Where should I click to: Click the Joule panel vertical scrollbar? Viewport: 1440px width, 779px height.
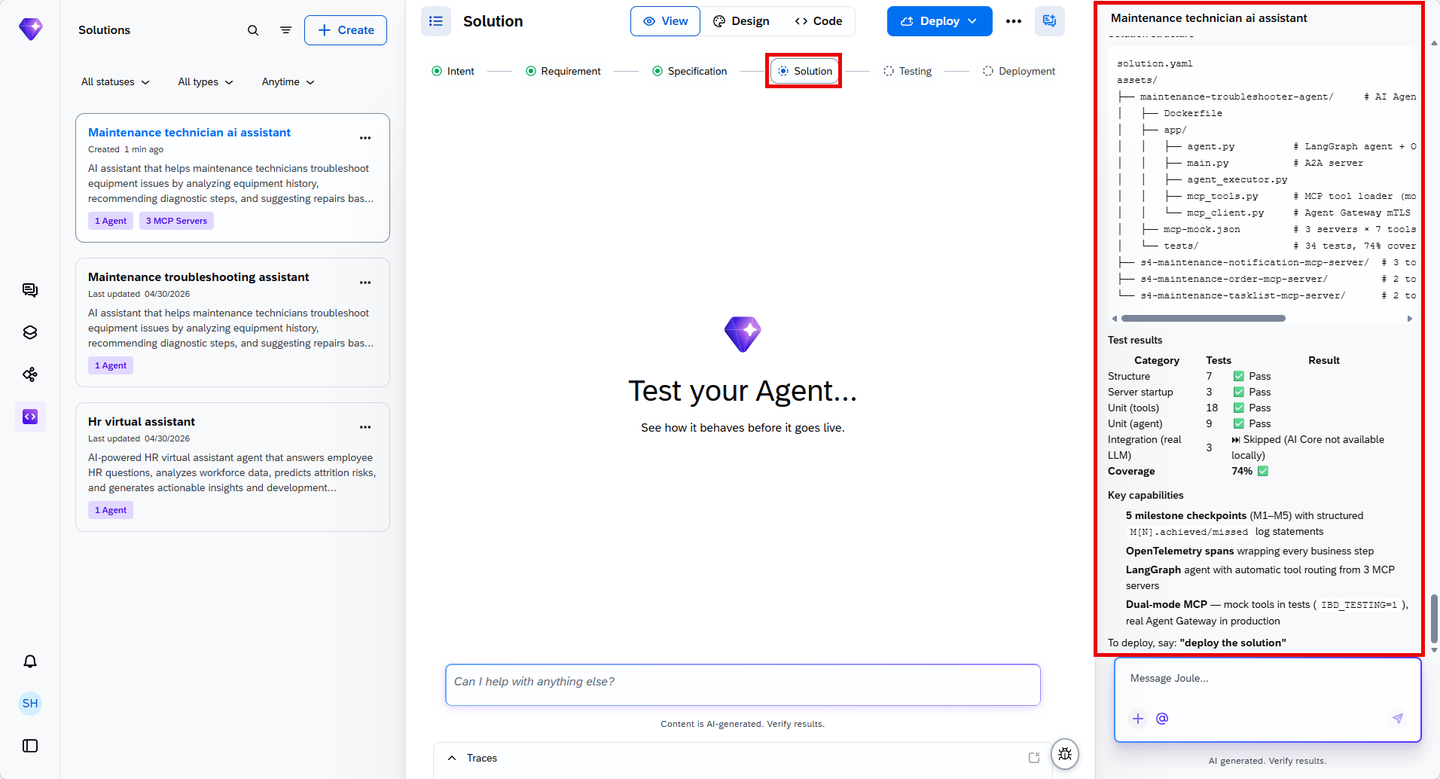[1434, 619]
